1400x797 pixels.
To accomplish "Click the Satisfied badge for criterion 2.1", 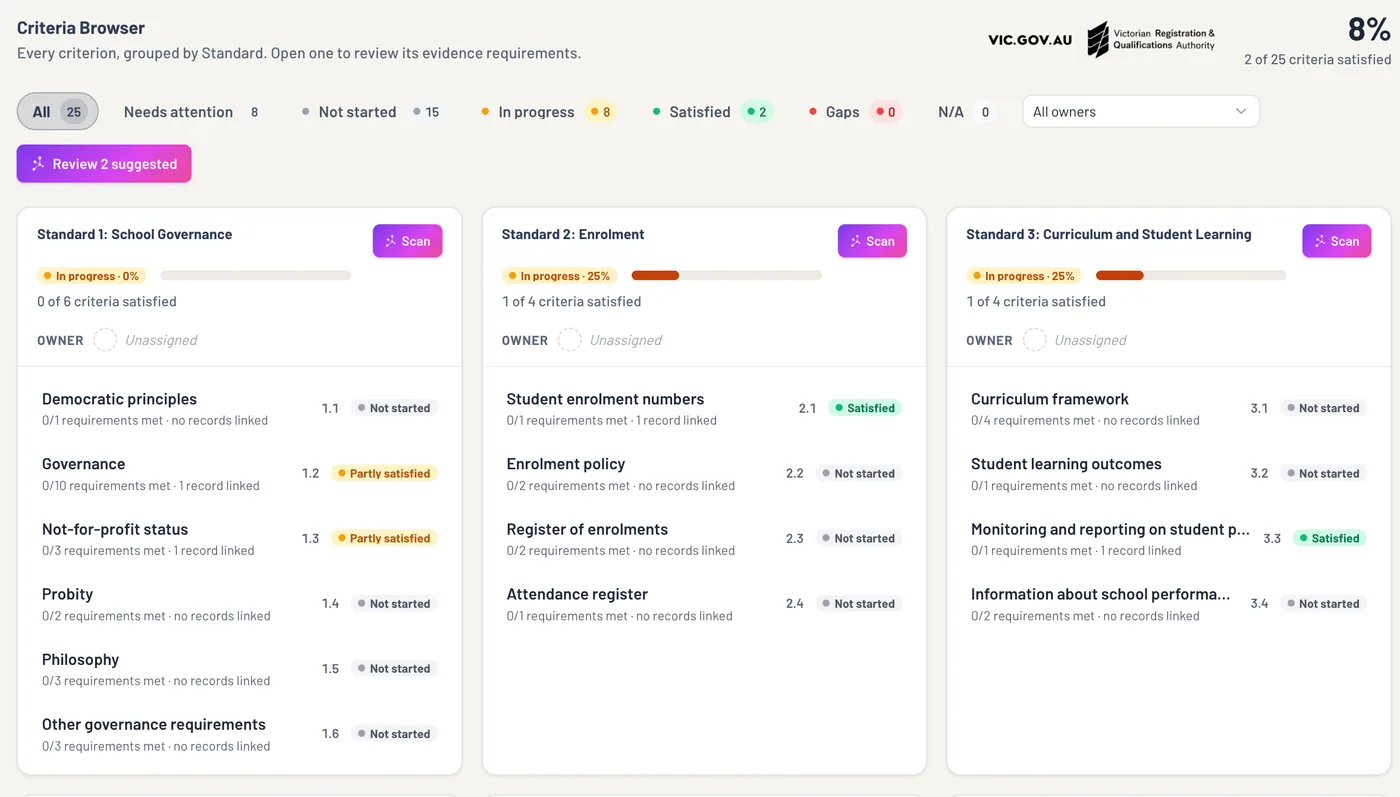I will pos(865,408).
